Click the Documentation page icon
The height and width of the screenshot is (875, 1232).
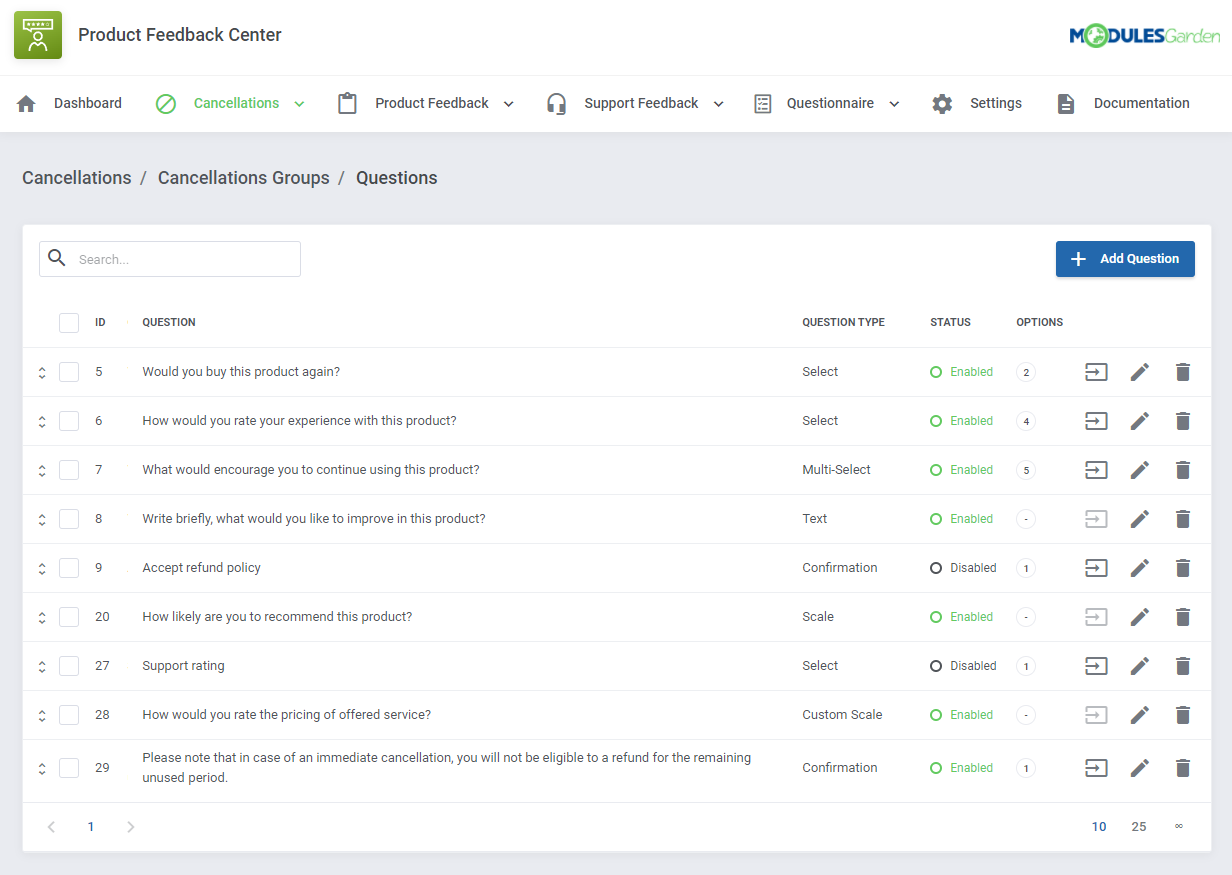tap(1065, 102)
